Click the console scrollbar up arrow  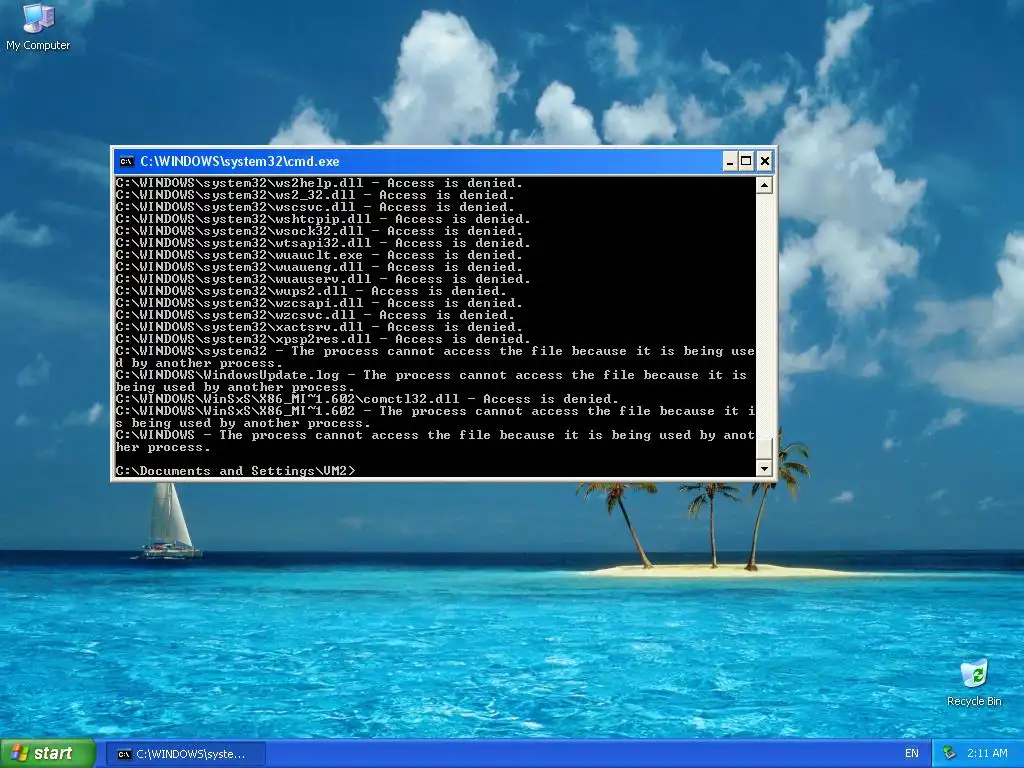764,185
